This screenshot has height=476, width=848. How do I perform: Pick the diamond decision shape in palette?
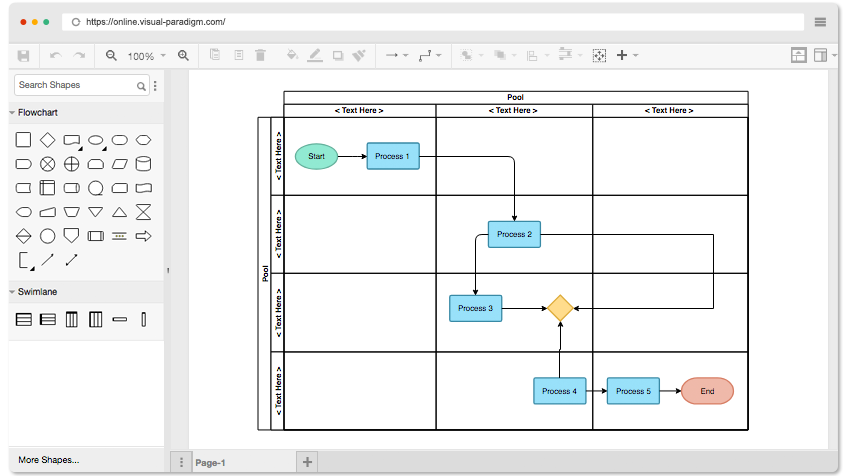48,140
